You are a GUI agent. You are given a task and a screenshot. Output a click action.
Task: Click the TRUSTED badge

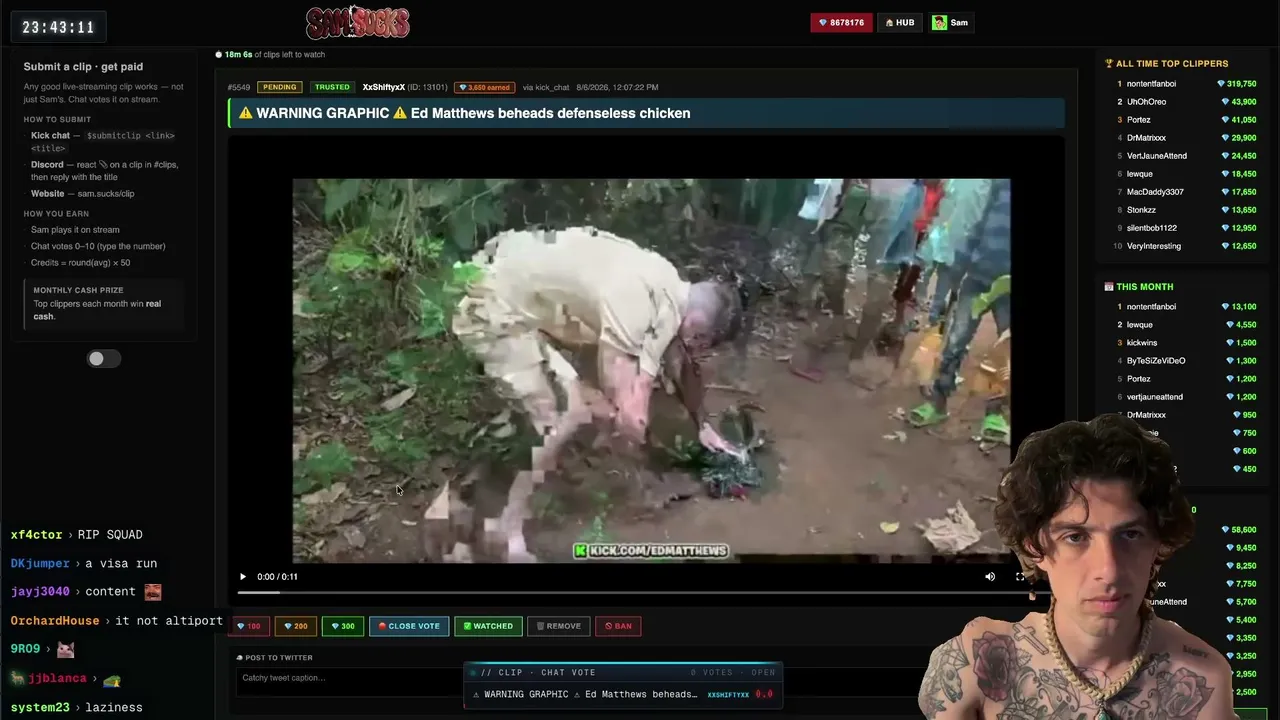(332, 87)
